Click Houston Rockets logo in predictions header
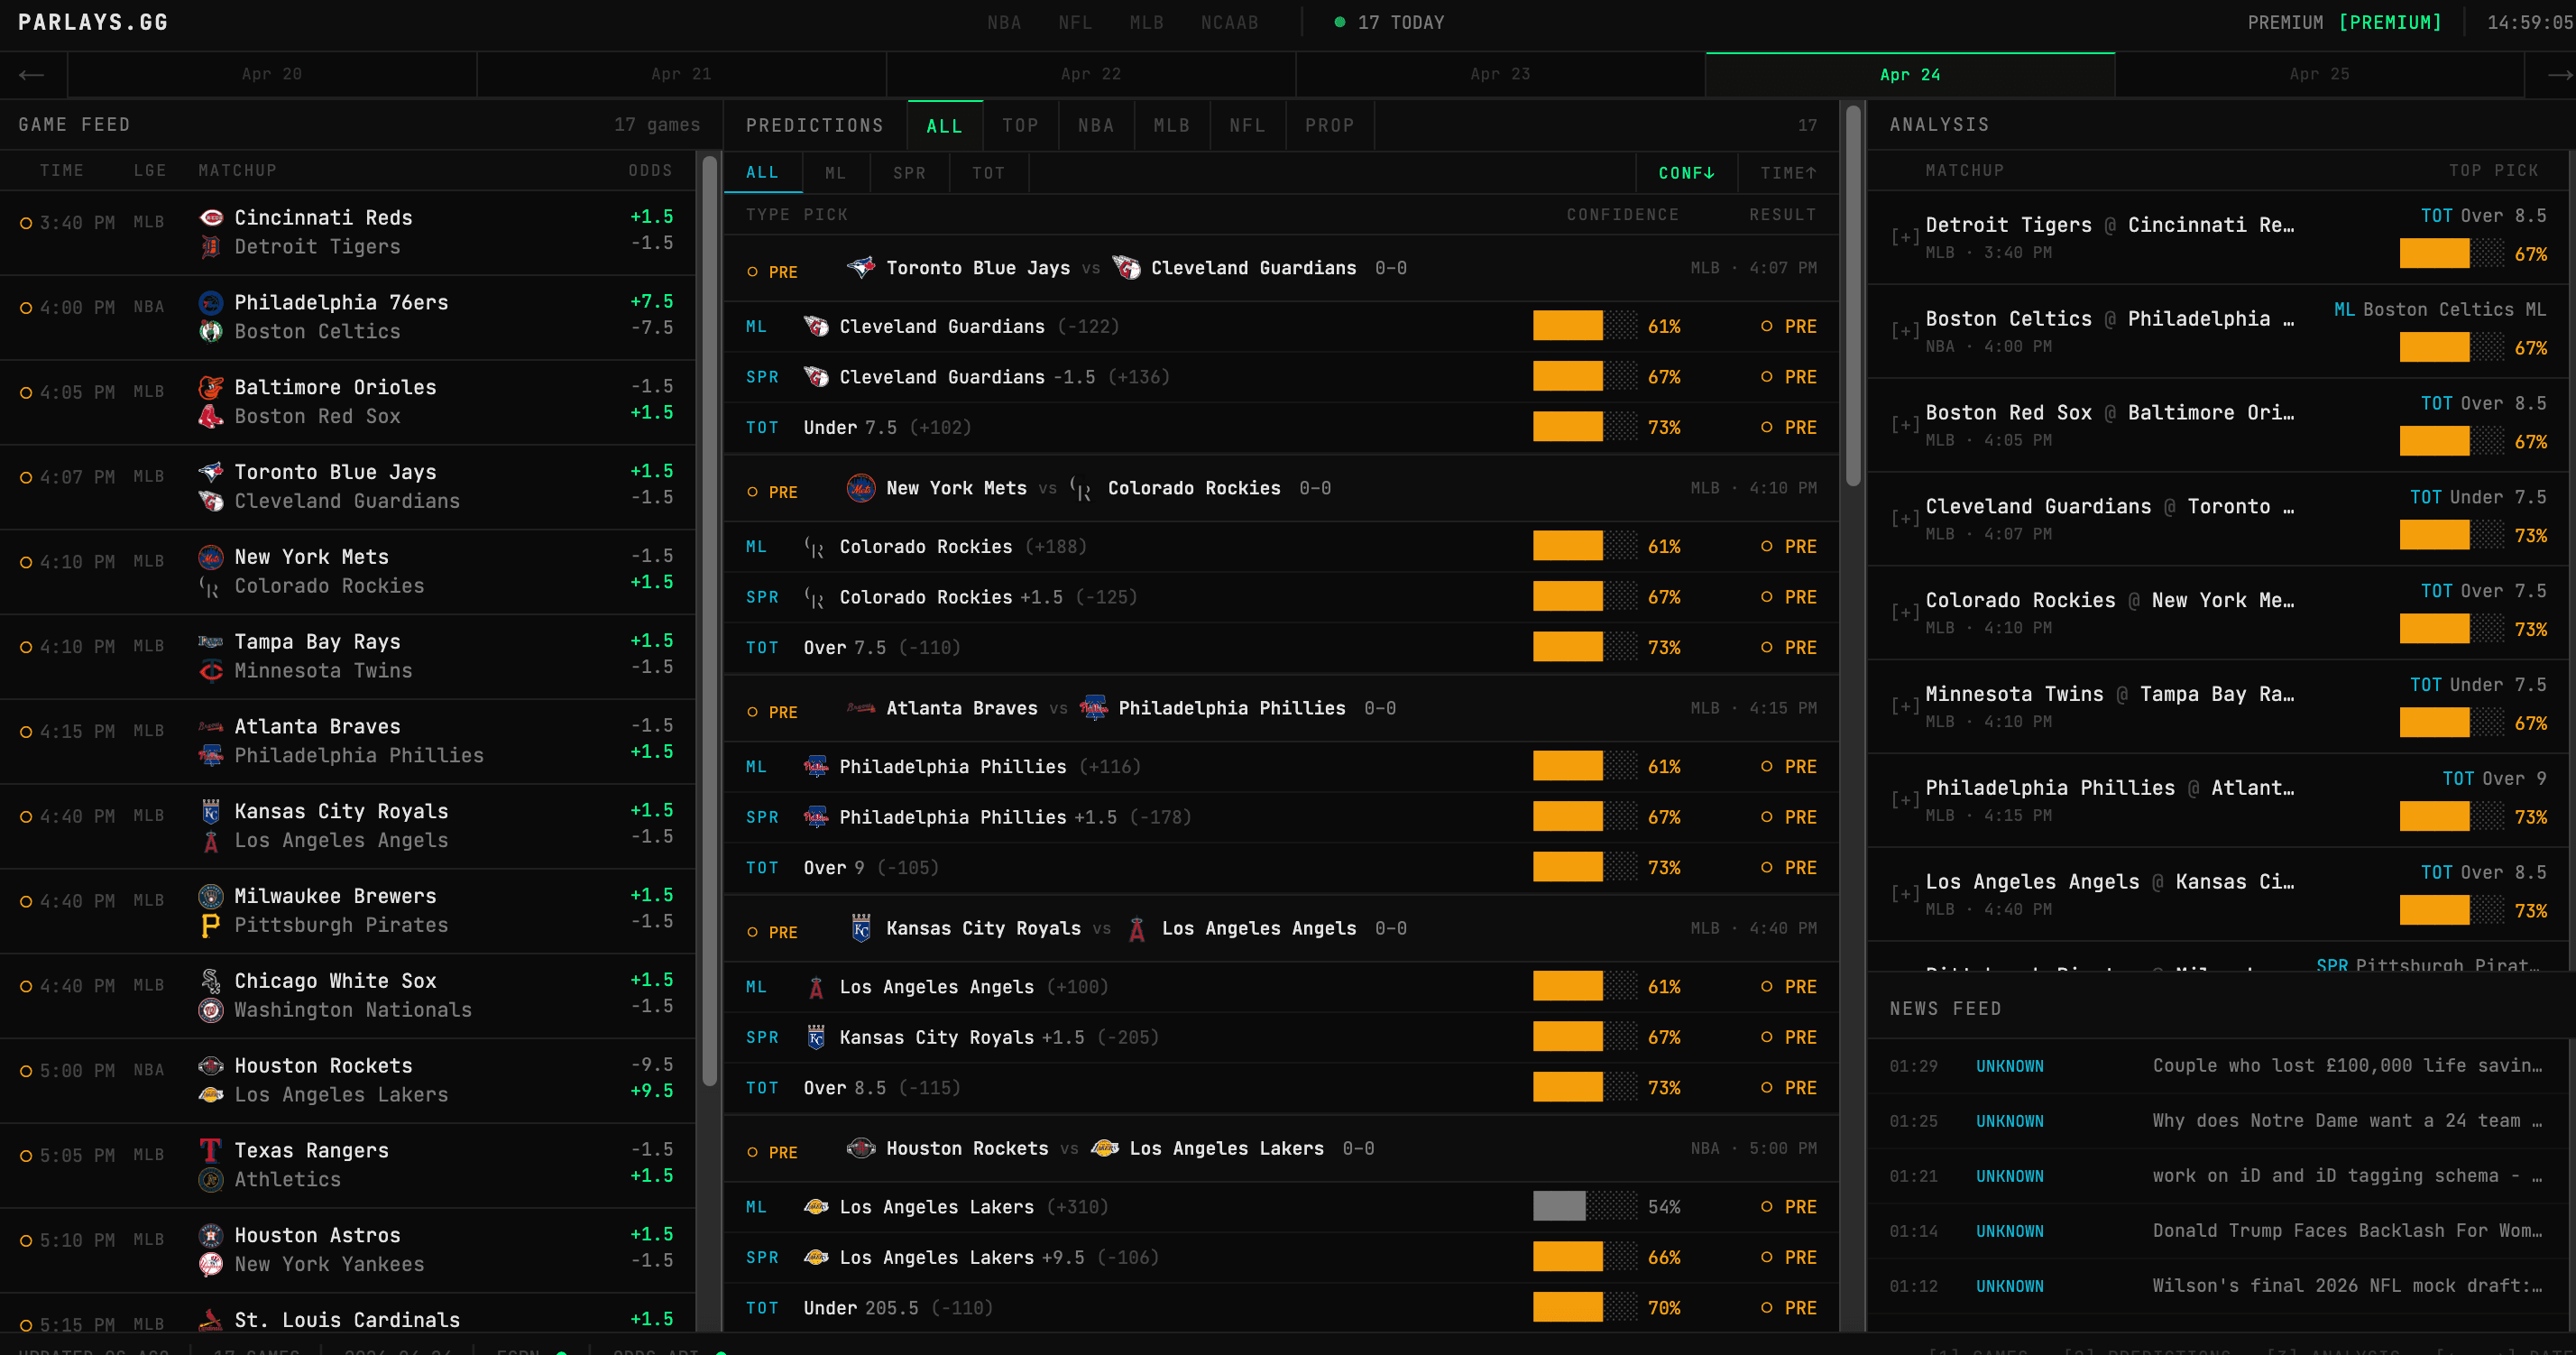 (x=861, y=1148)
